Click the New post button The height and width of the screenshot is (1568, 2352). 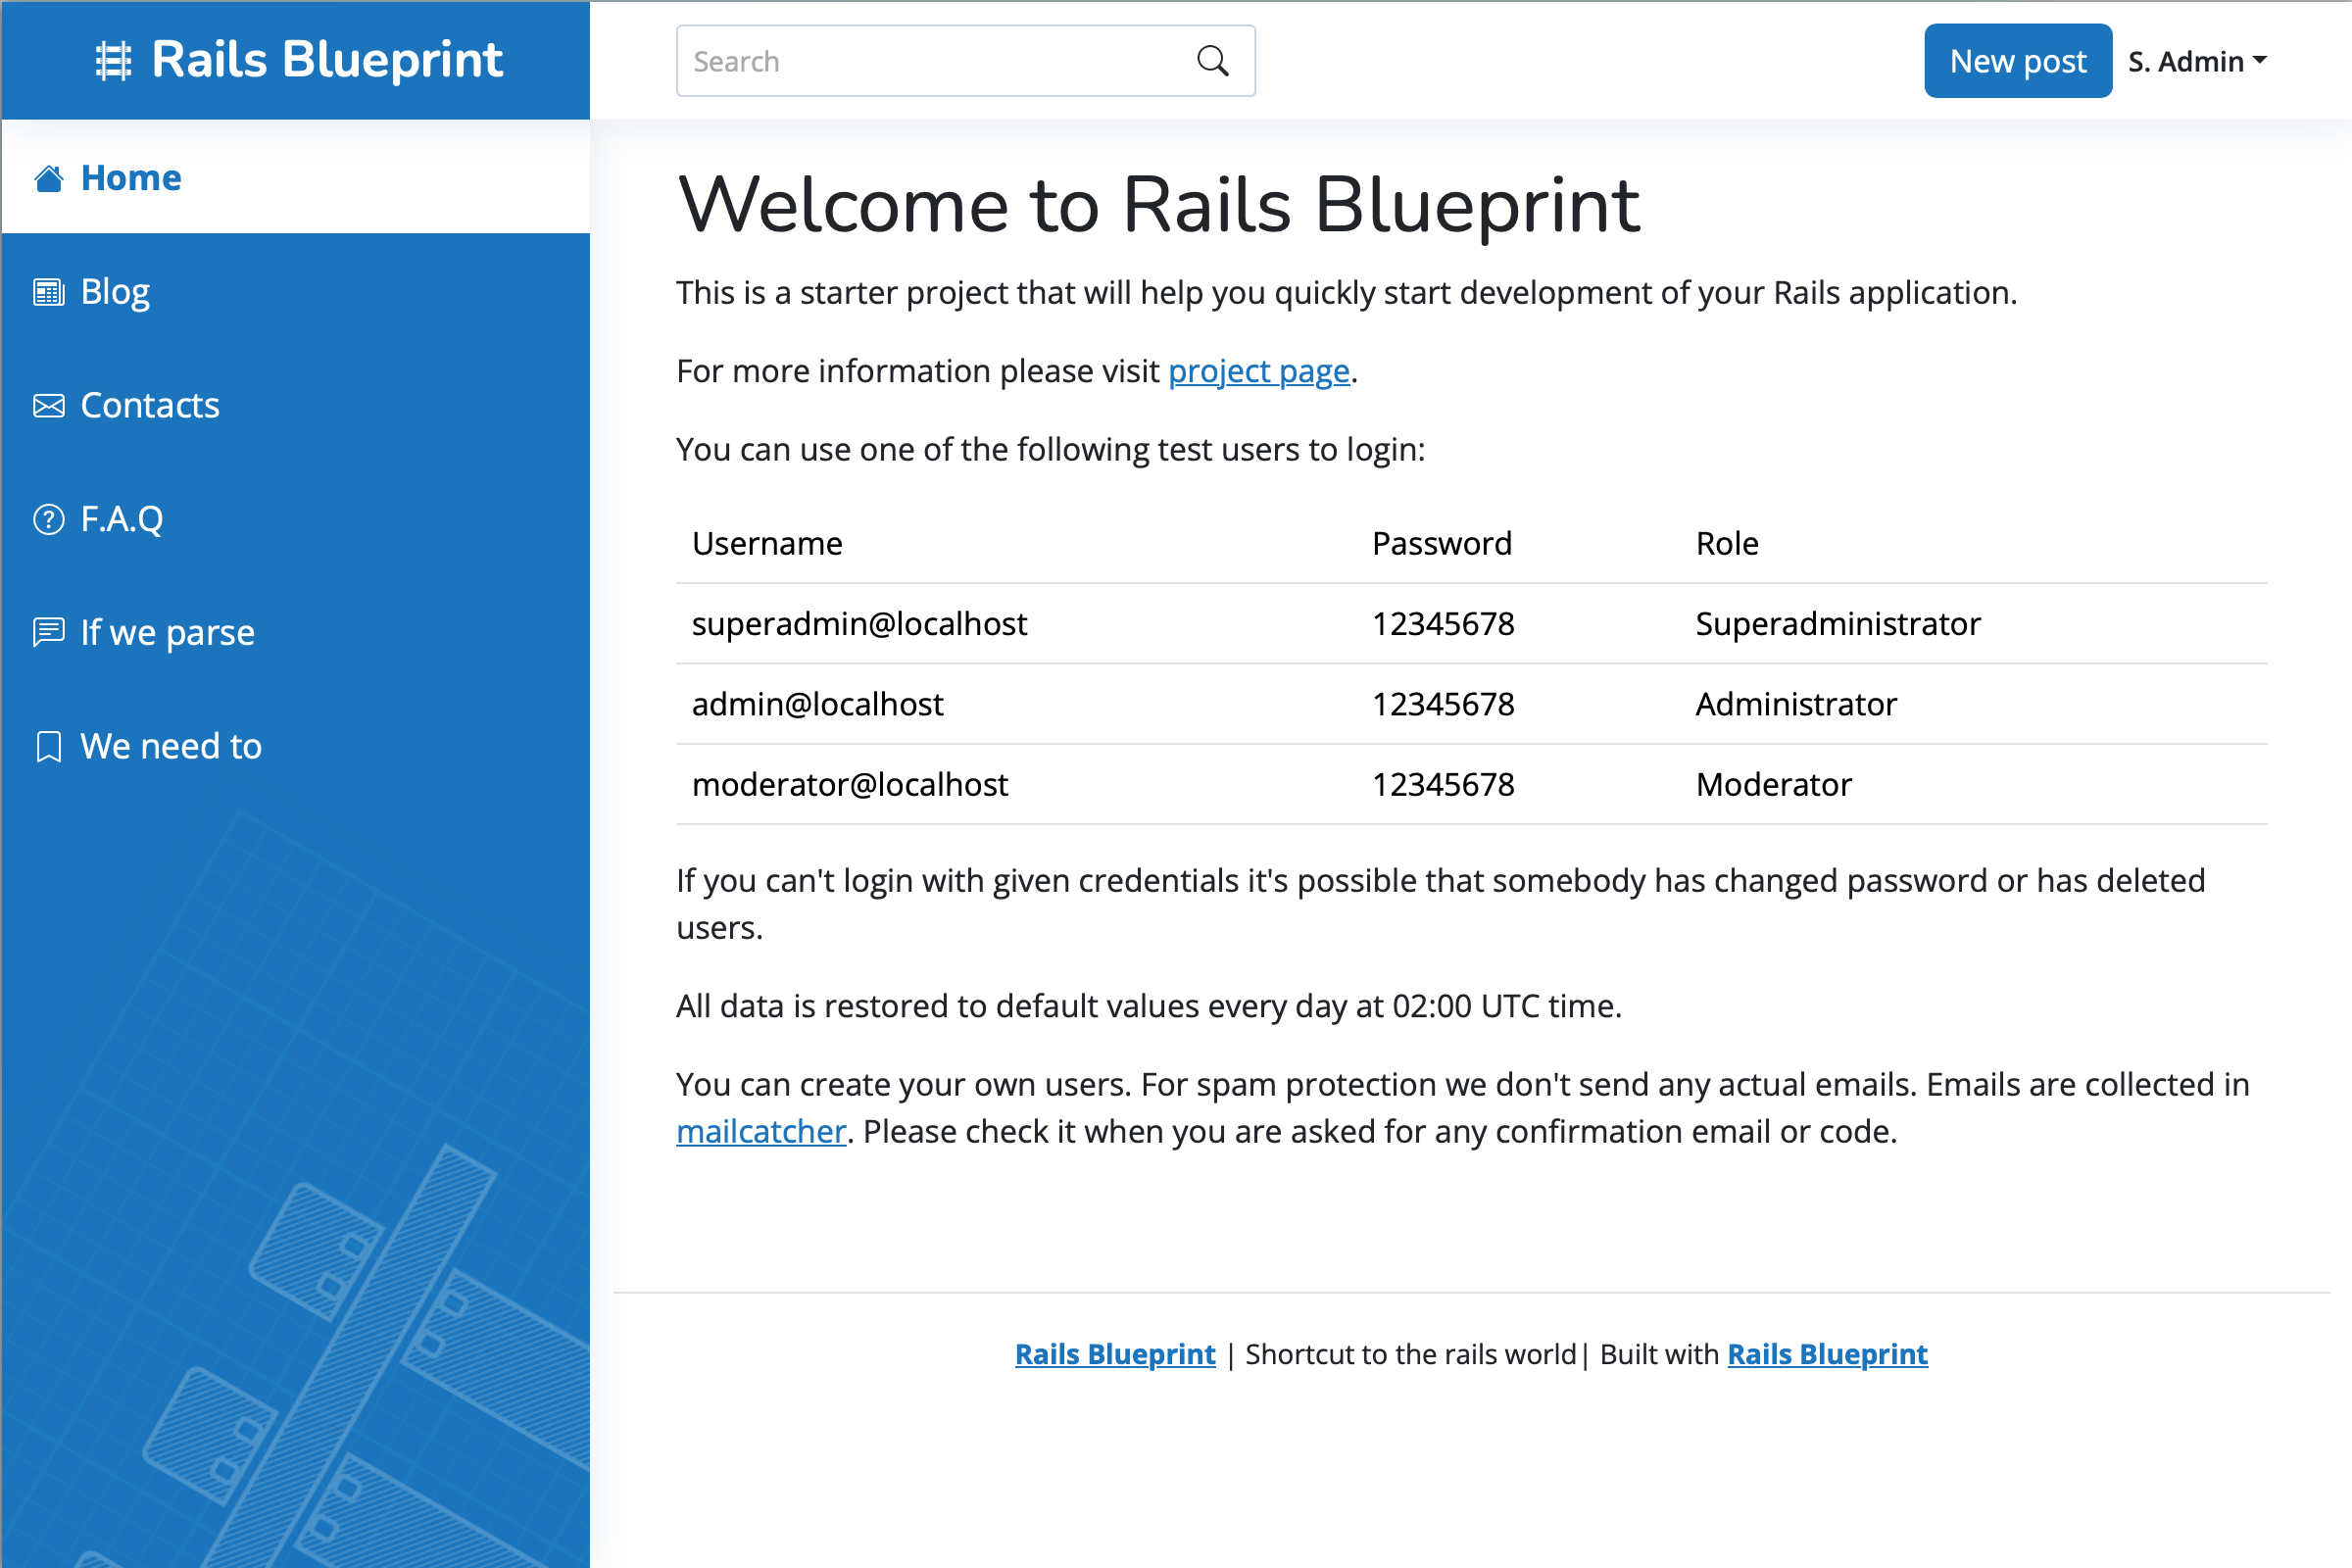pos(2017,61)
